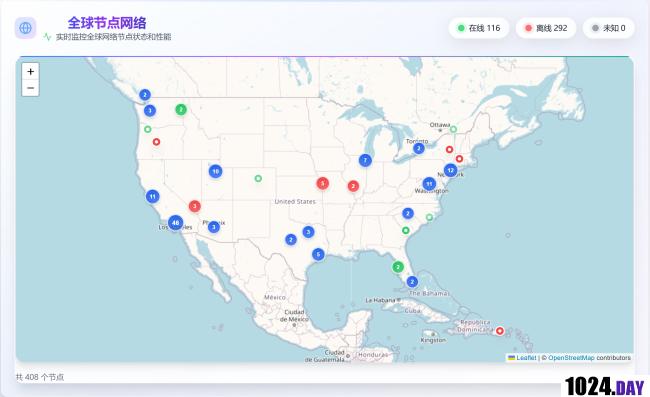Click the blue cluster of 2 near Toronto
Screen dimensions: 650x397
click(419, 148)
